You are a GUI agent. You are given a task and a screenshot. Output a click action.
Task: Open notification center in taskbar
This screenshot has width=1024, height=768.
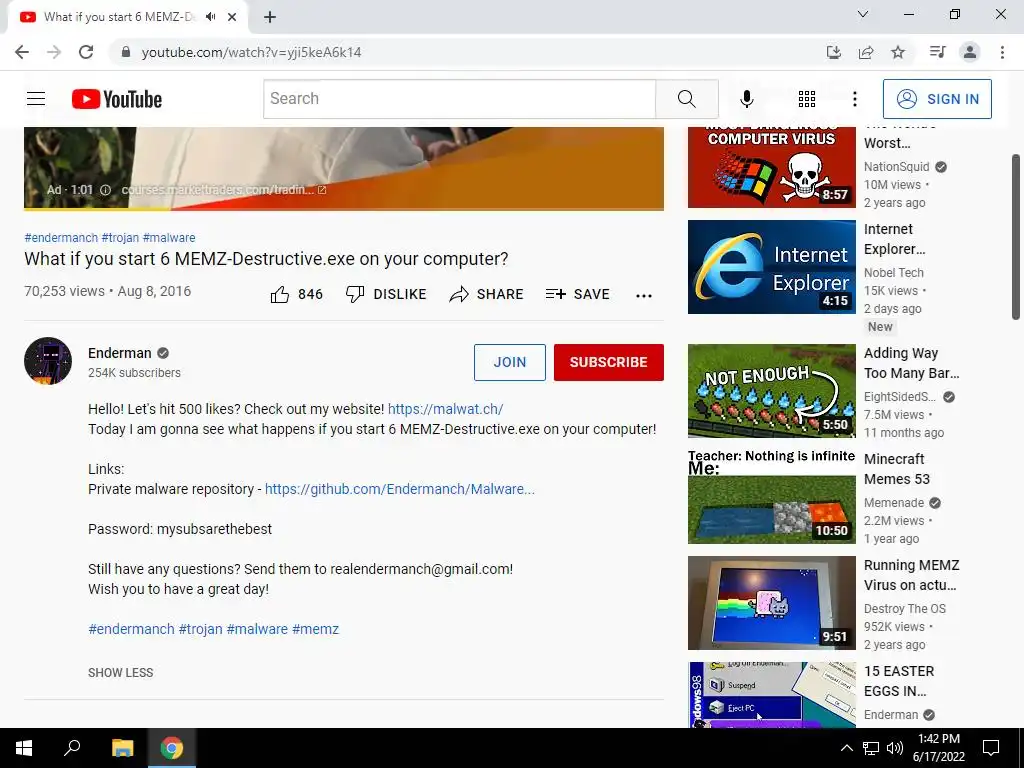tap(991, 748)
